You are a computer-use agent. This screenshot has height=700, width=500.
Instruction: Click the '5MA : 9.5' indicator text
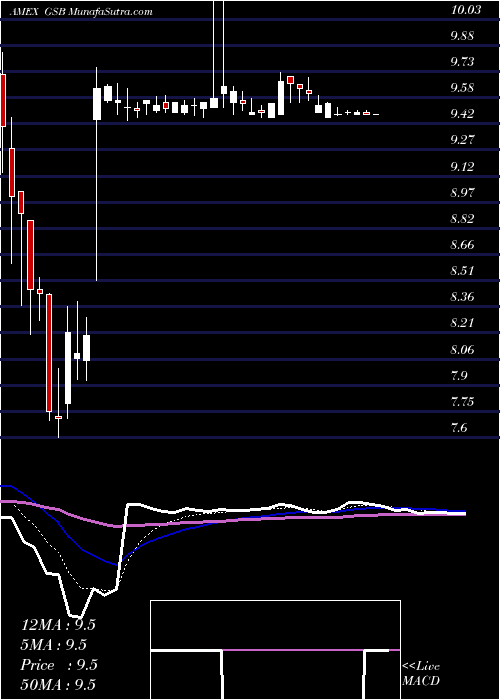54,645
